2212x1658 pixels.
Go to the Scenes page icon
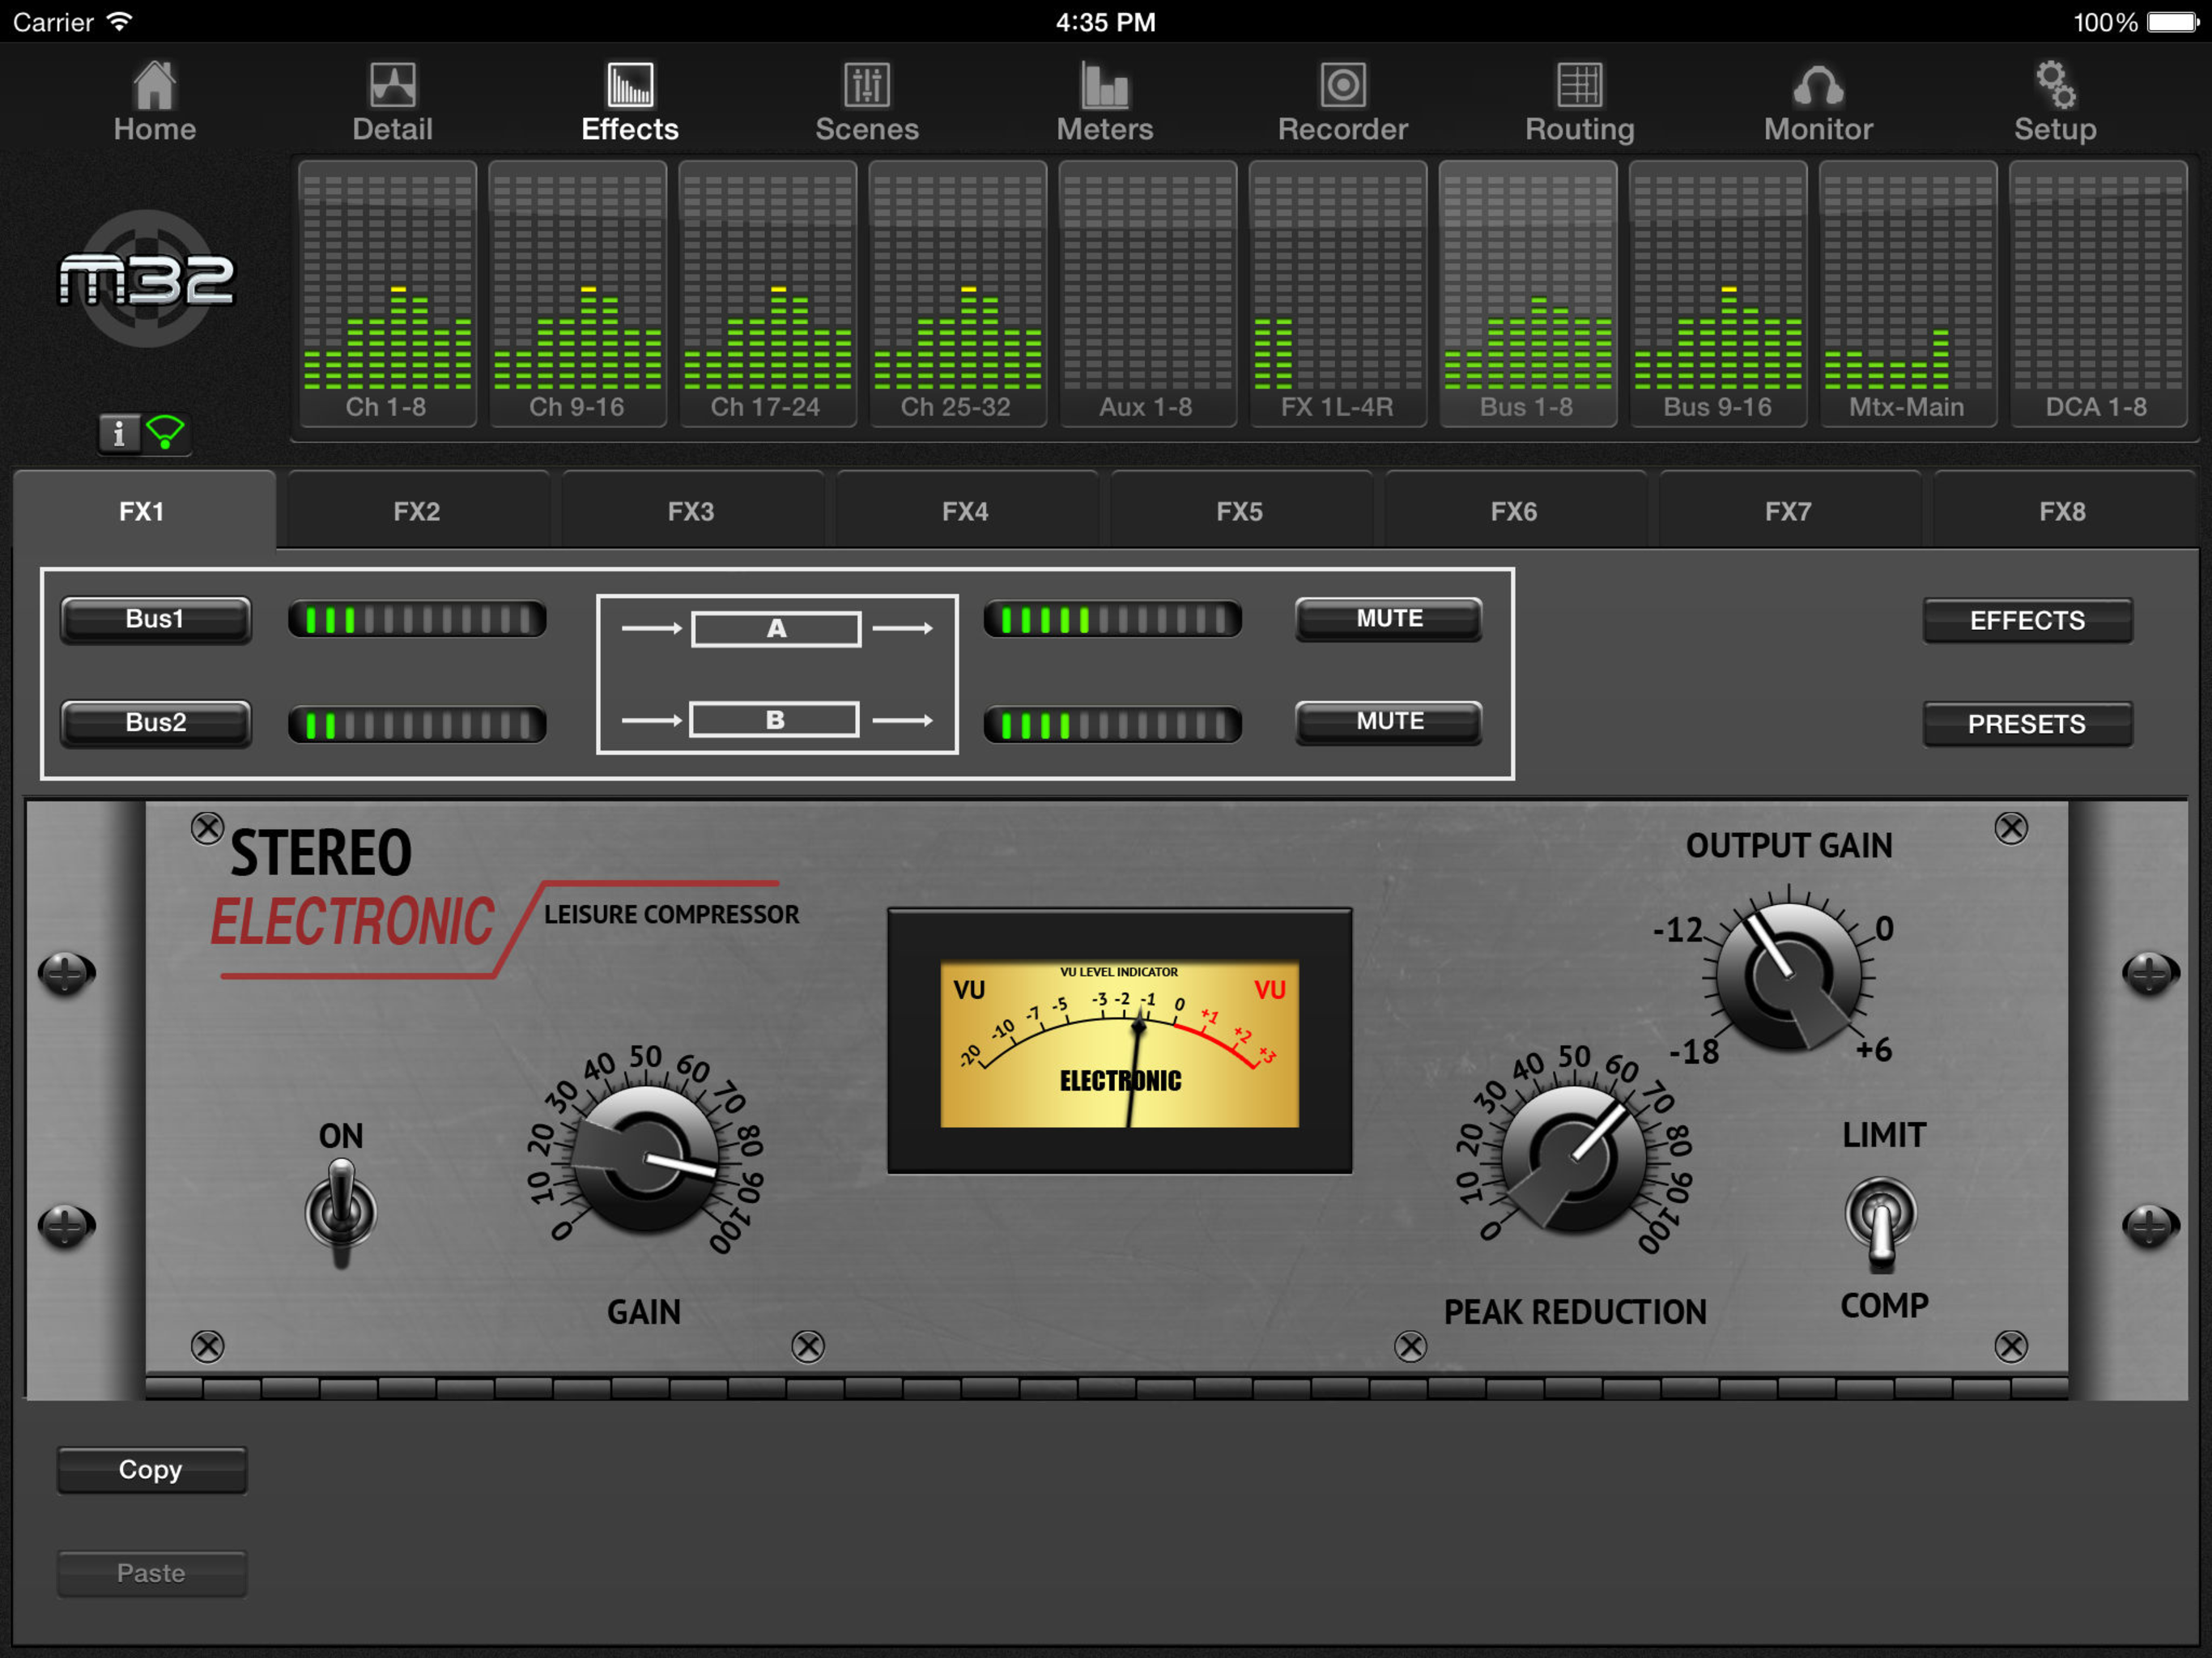pyautogui.click(x=866, y=87)
